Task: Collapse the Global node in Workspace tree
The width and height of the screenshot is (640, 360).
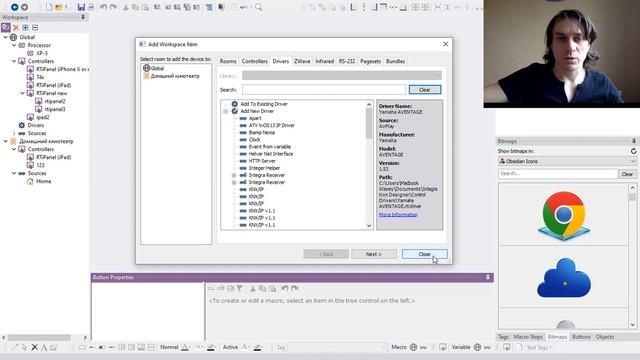Action: (6, 37)
